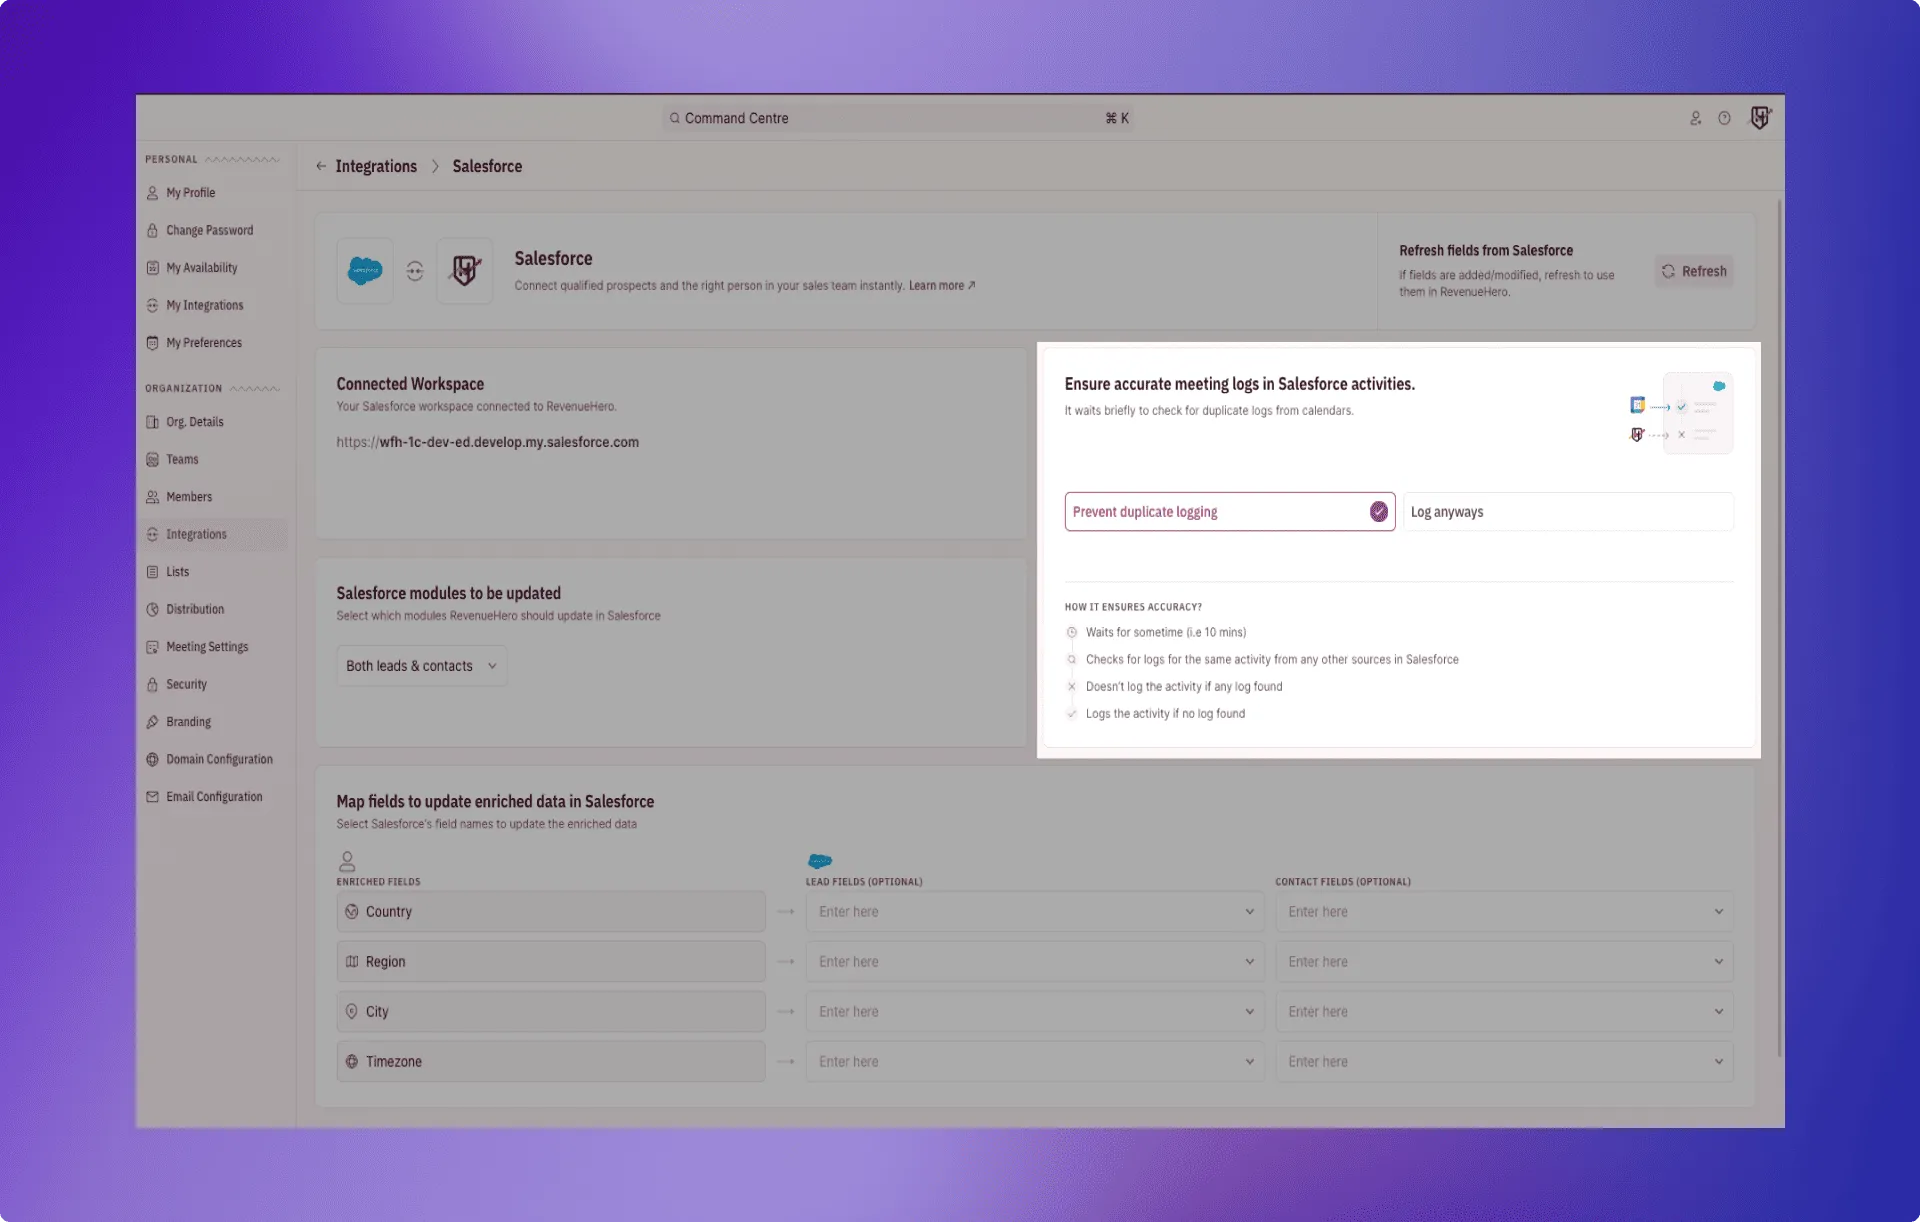The image size is (1920, 1222).
Task: Open the connected Salesforce workspace URL
Action: [x=487, y=442]
